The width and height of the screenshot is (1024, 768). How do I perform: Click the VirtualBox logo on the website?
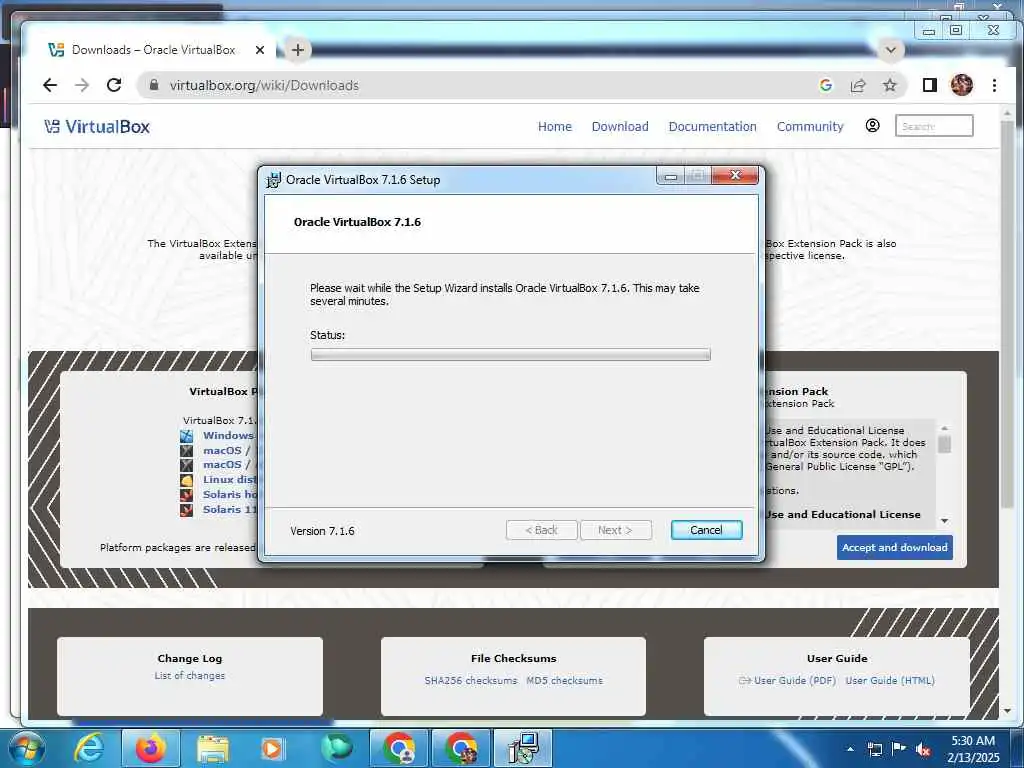[x=97, y=127]
